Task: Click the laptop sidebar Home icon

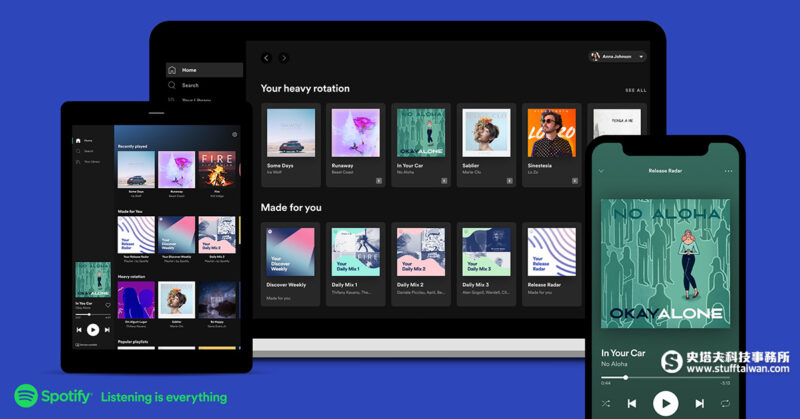Action: 172,70
